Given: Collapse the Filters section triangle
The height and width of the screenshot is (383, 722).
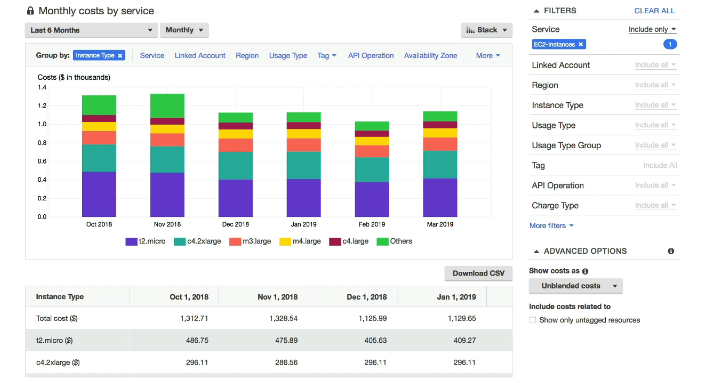Looking at the screenshot, I should pyautogui.click(x=536, y=11).
